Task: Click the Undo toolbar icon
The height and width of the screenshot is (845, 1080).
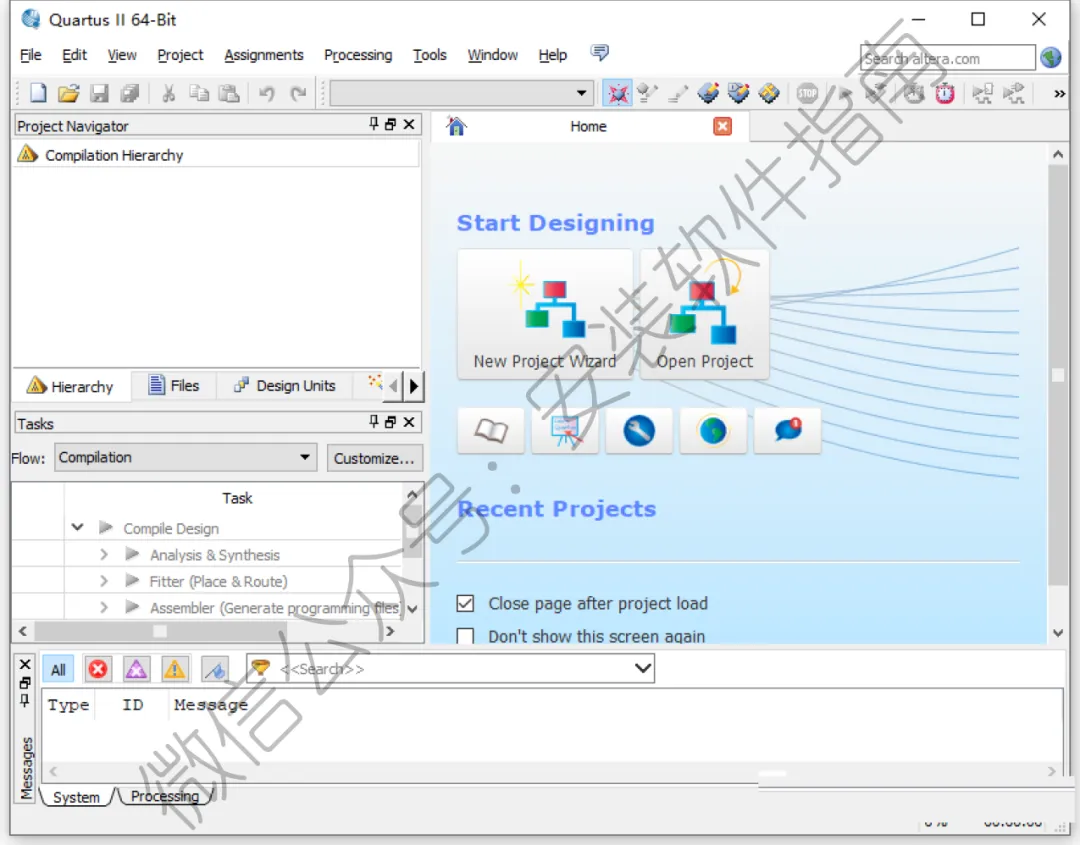Action: (267, 93)
